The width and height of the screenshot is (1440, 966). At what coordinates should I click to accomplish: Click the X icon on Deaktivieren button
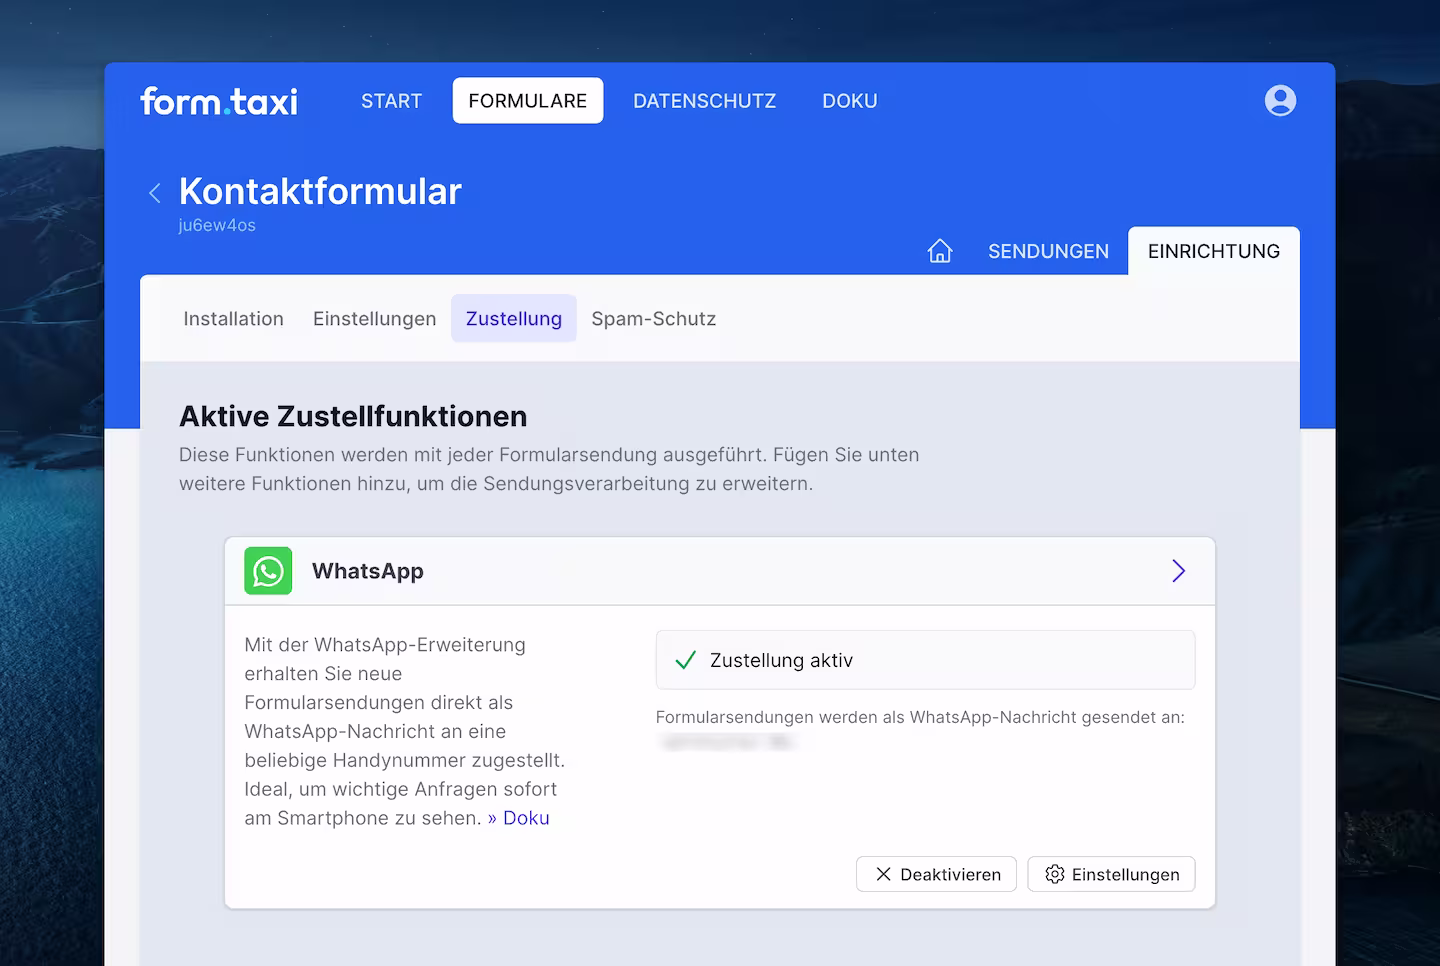coord(884,874)
